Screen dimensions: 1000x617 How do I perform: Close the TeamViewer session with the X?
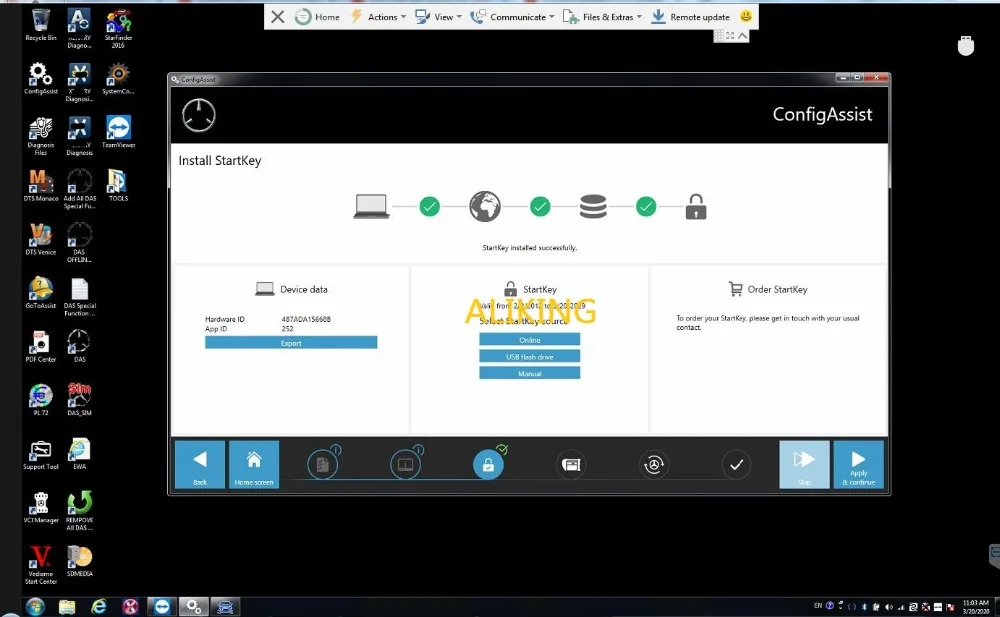277,17
